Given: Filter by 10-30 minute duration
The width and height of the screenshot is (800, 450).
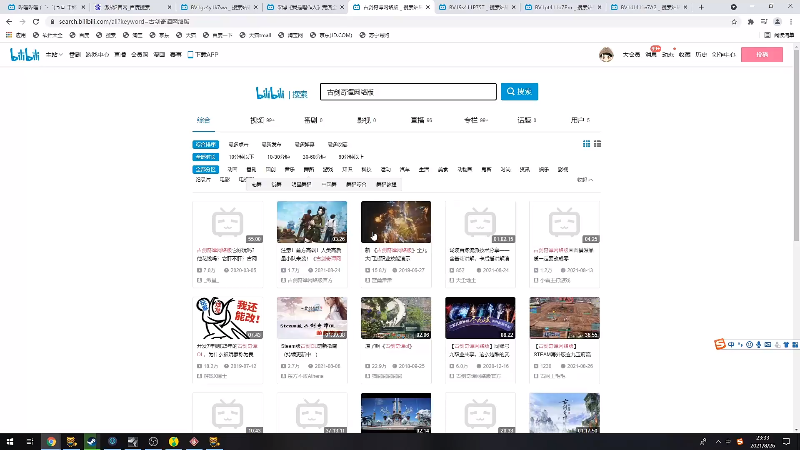Looking at the screenshot, I should [278, 157].
